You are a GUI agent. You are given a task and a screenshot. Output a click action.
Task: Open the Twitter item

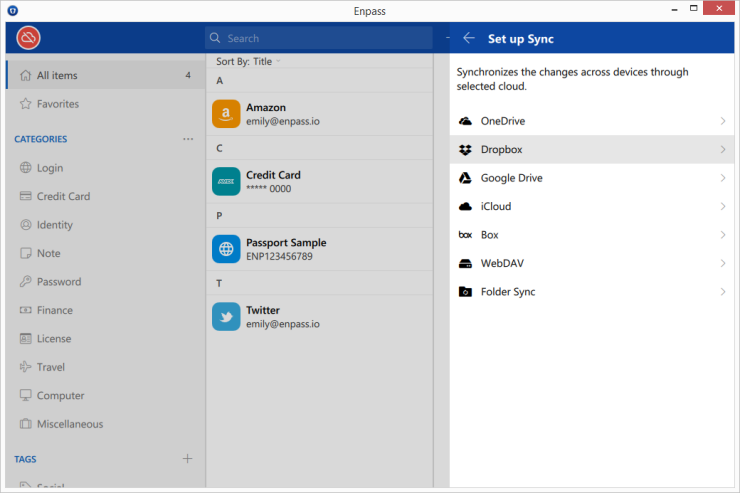(320, 317)
